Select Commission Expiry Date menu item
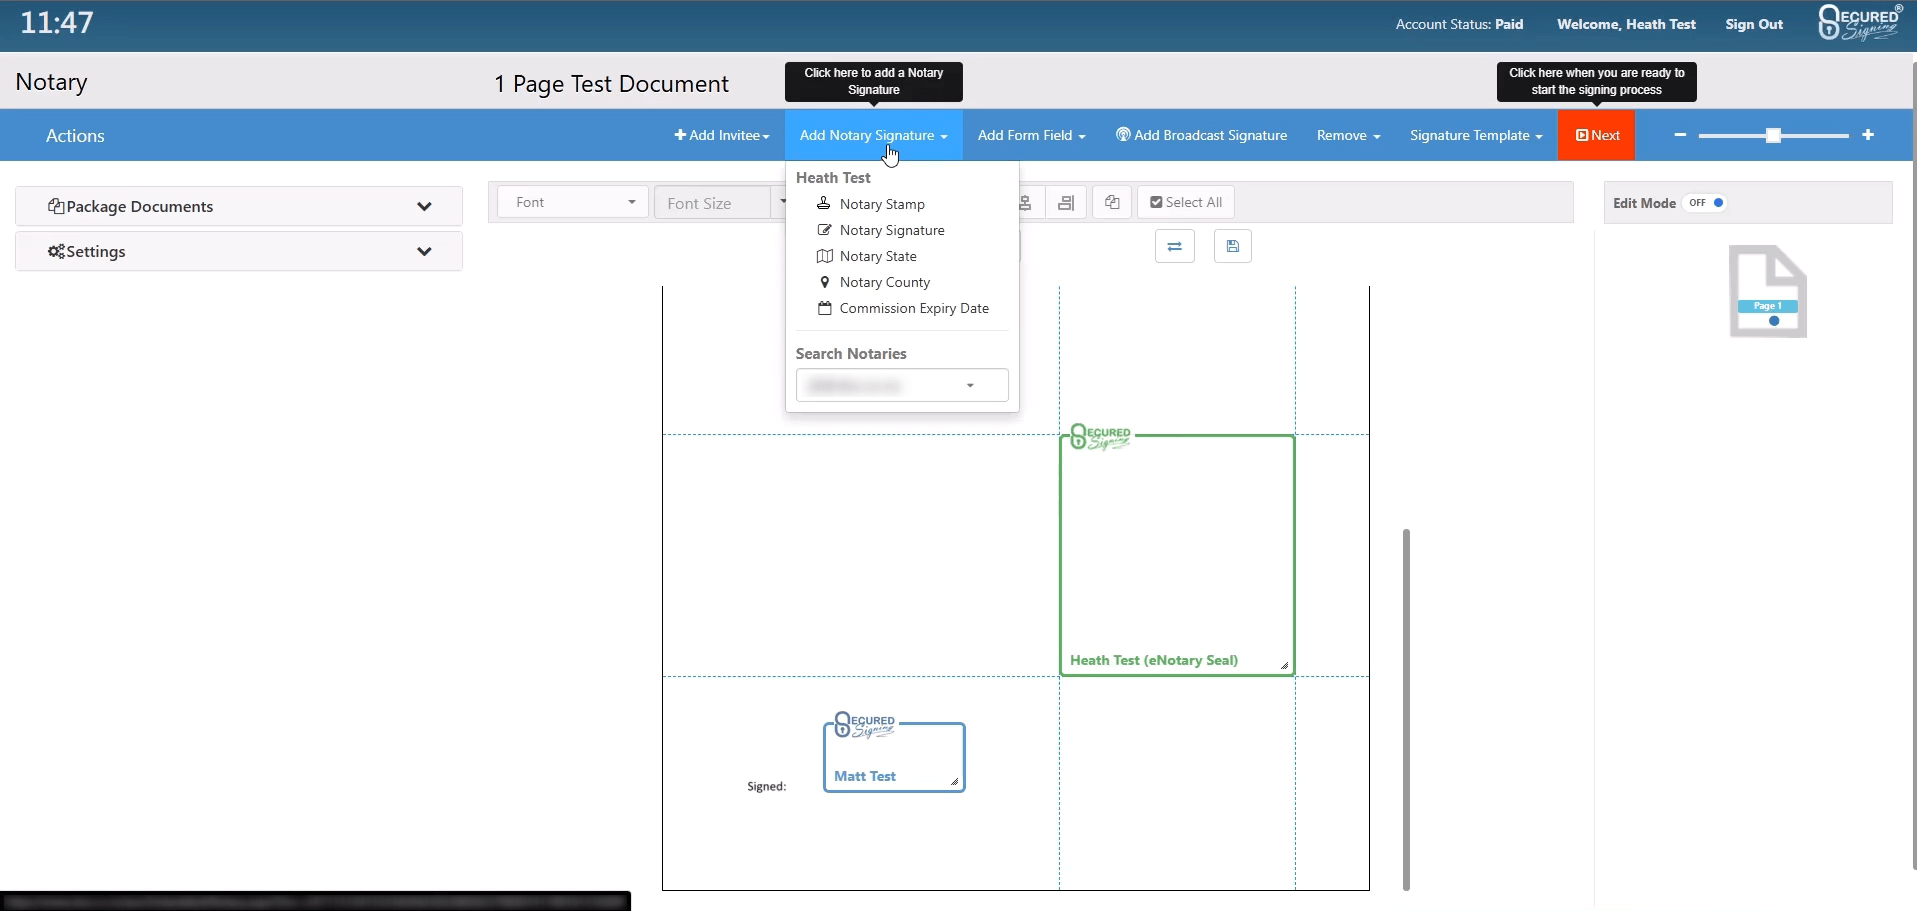The width and height of the screenshot is (1917, 911). pyautogui.click(x=913, y=309)
